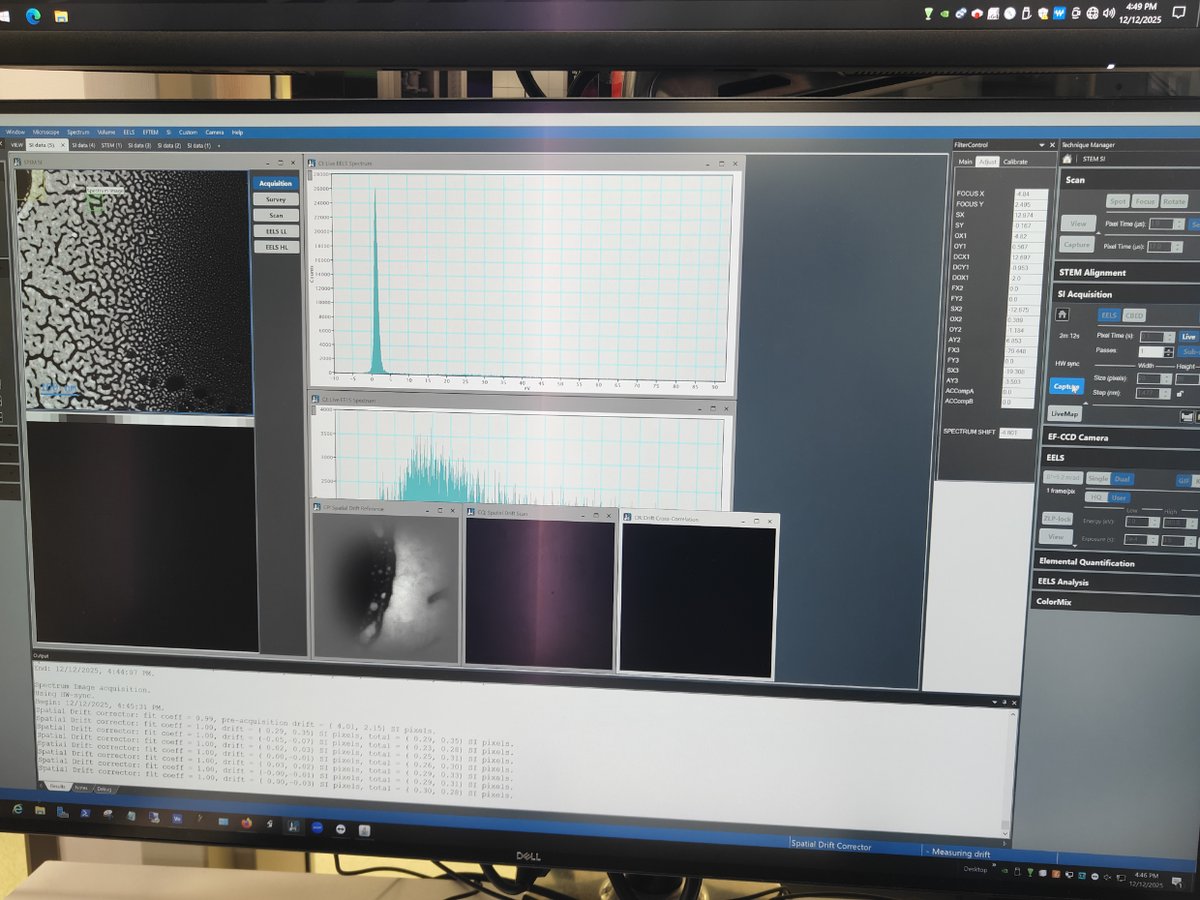Viewport: 1200px width, 900px height.
Task: Open the EFTEM menu
Action: click(x=151, y=132)
